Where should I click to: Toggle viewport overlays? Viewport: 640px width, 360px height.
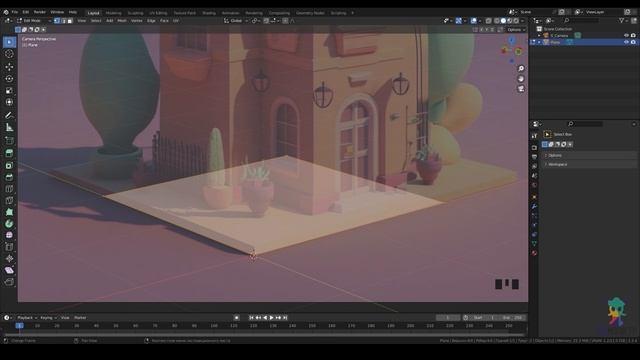click(x=473, y=20)
